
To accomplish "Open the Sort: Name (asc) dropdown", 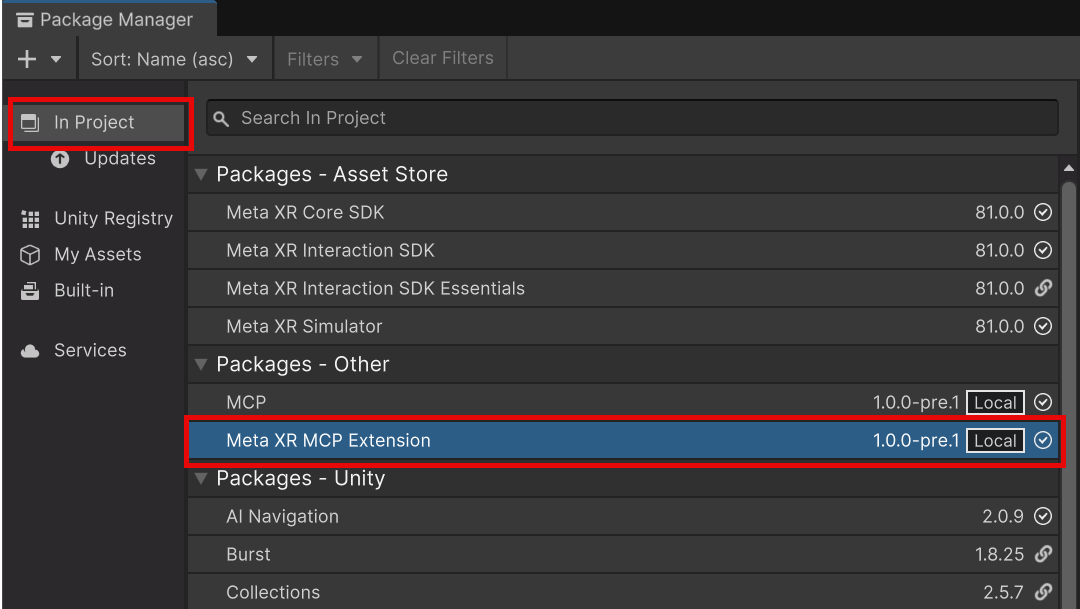I will [174, 59].
